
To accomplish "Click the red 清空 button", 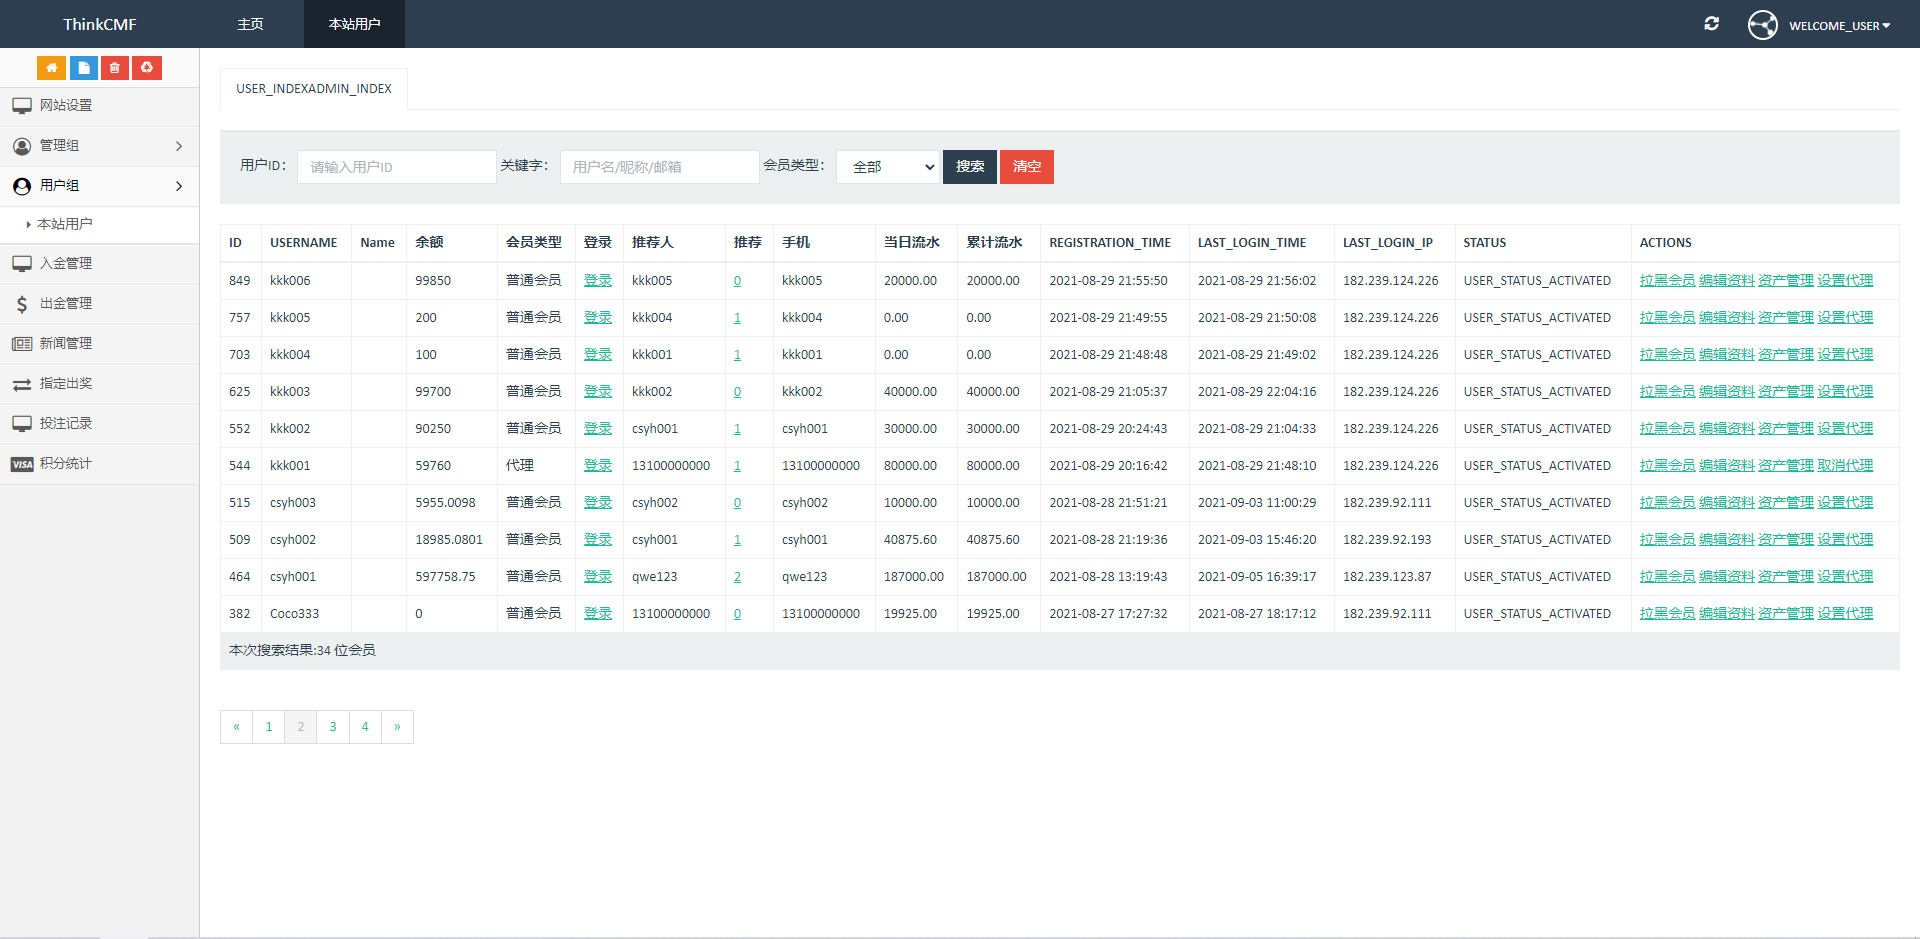I will [1026, 167].
